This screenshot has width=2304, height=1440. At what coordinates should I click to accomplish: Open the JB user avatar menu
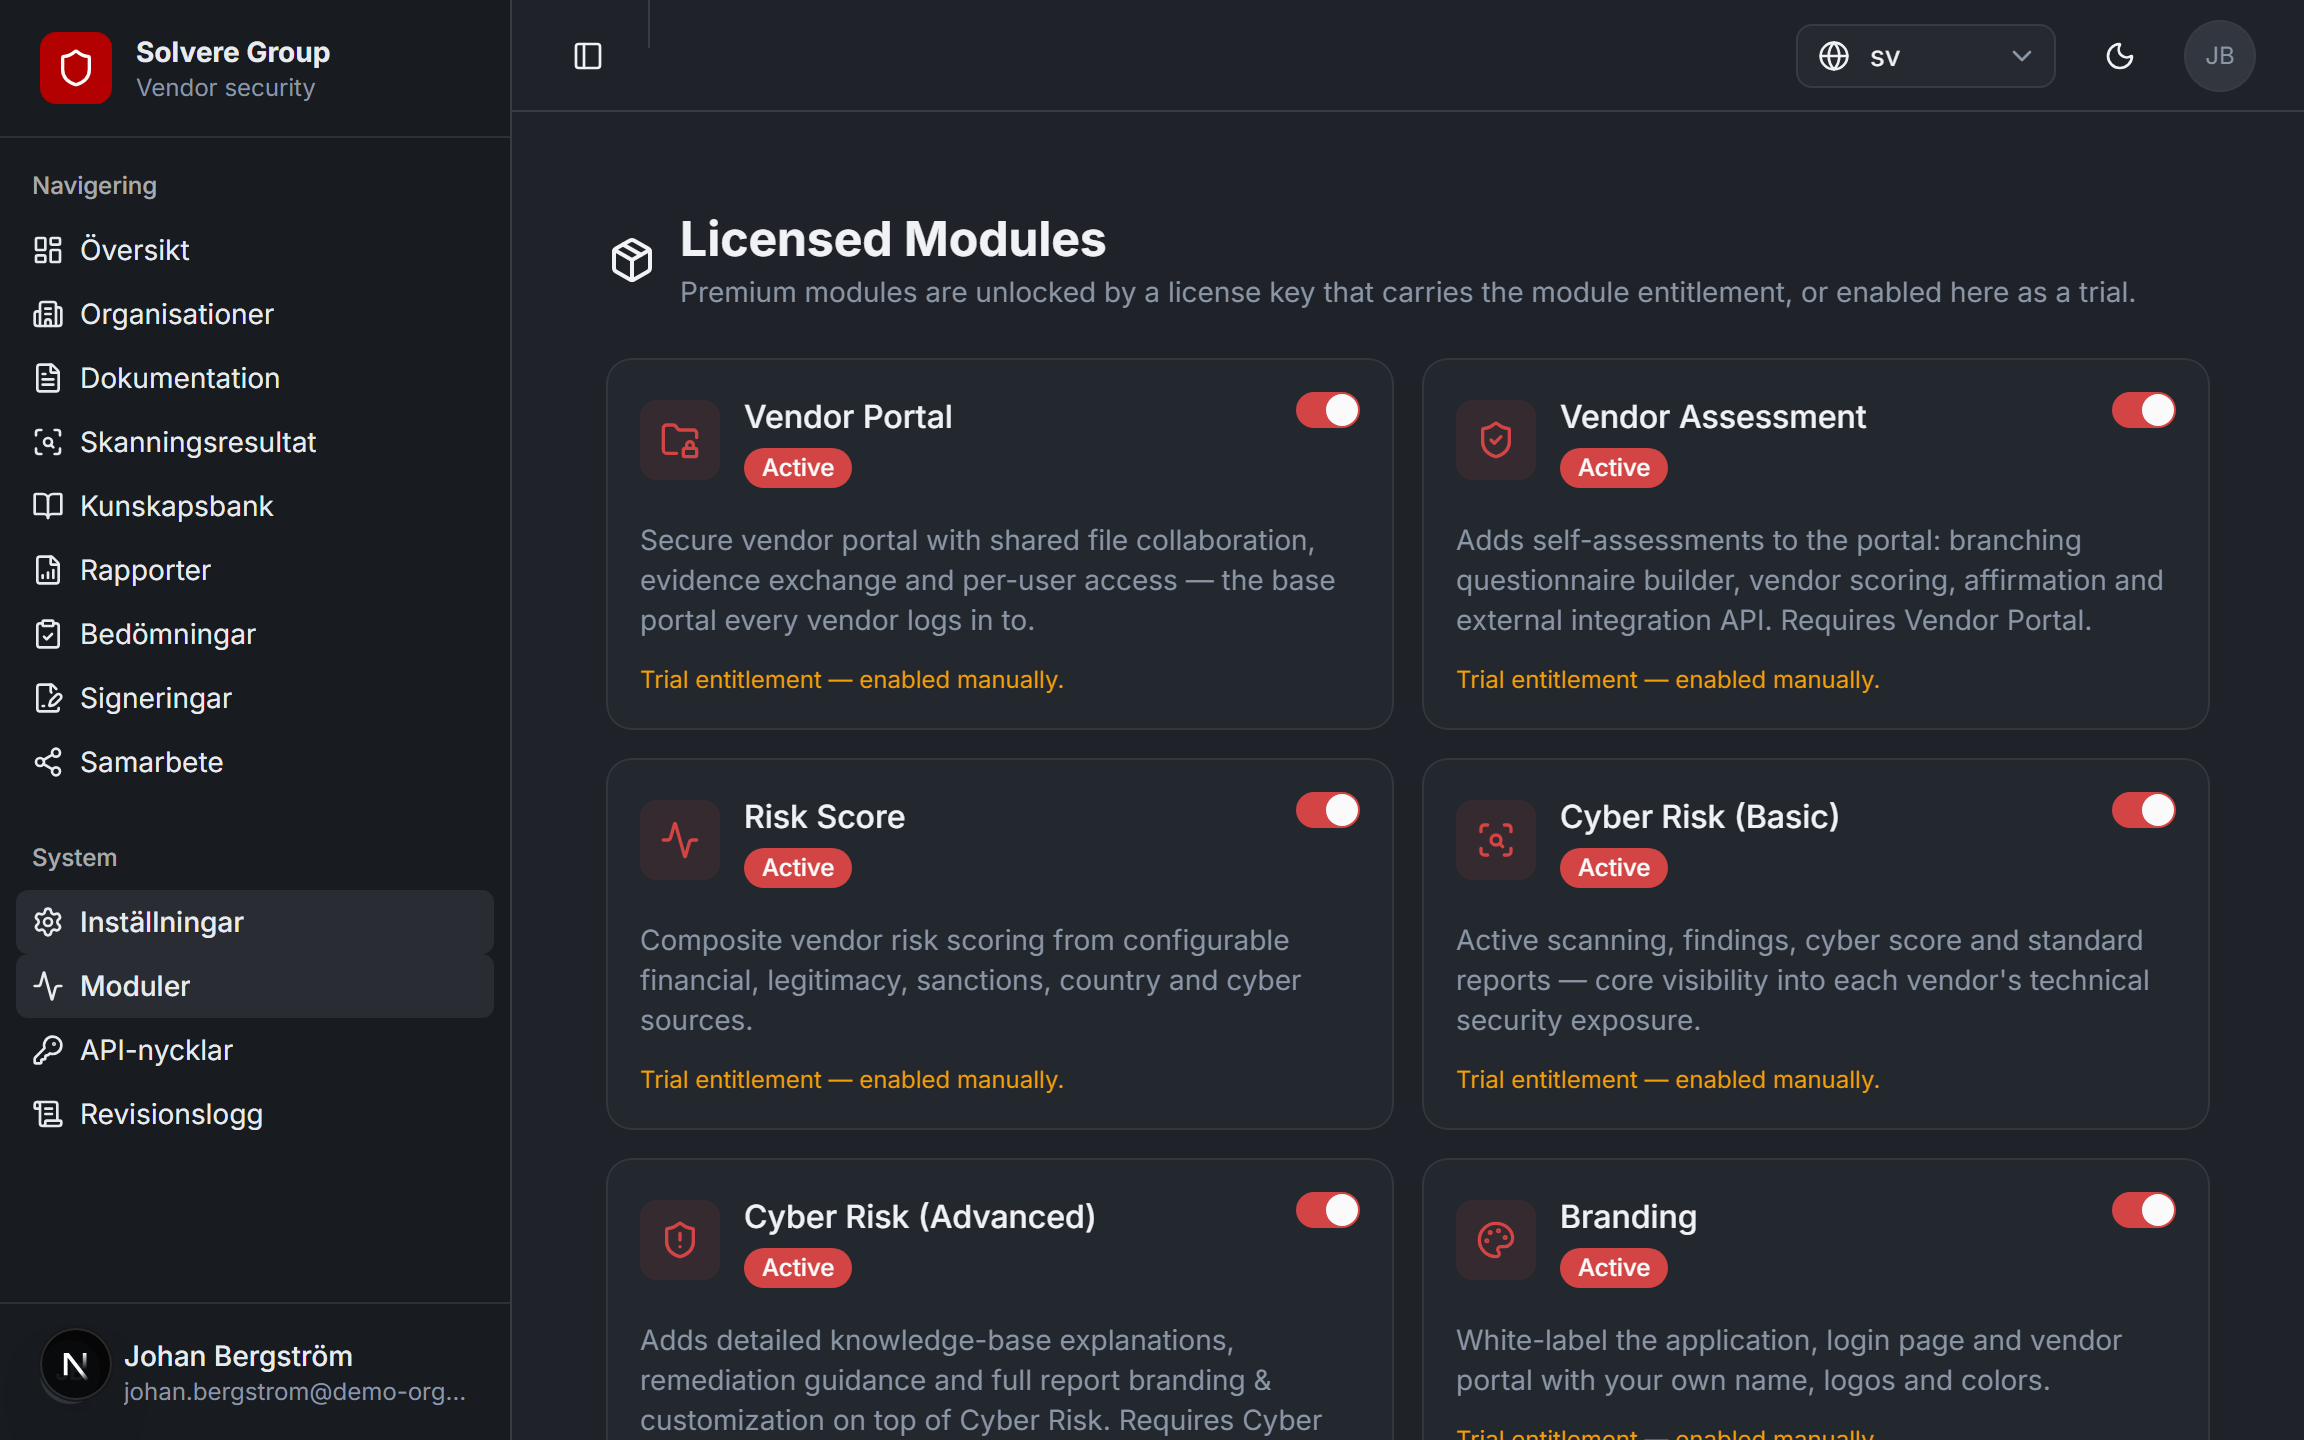point(2219,56)
